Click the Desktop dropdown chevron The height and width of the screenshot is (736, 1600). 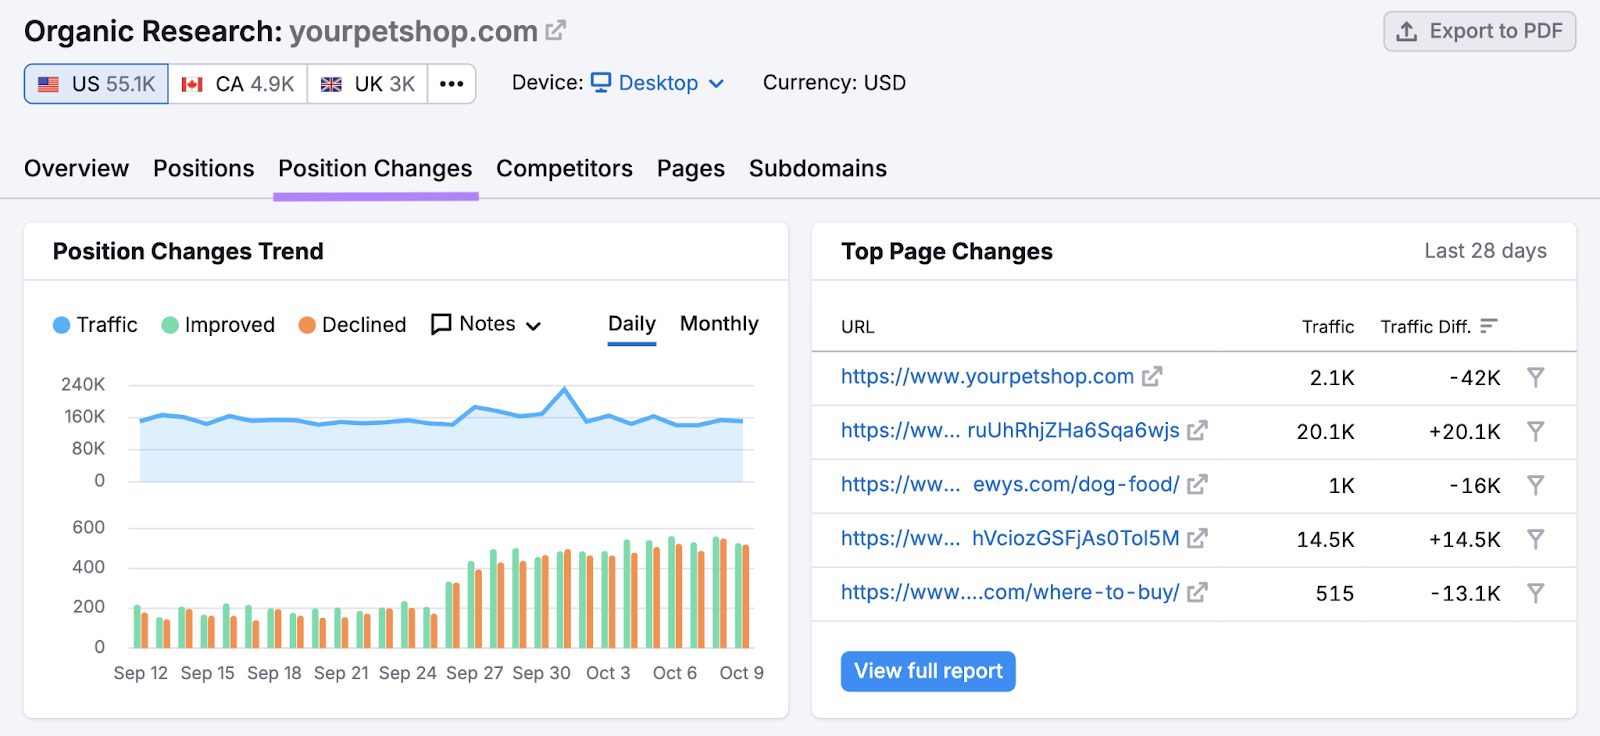(x=716, y=84)
